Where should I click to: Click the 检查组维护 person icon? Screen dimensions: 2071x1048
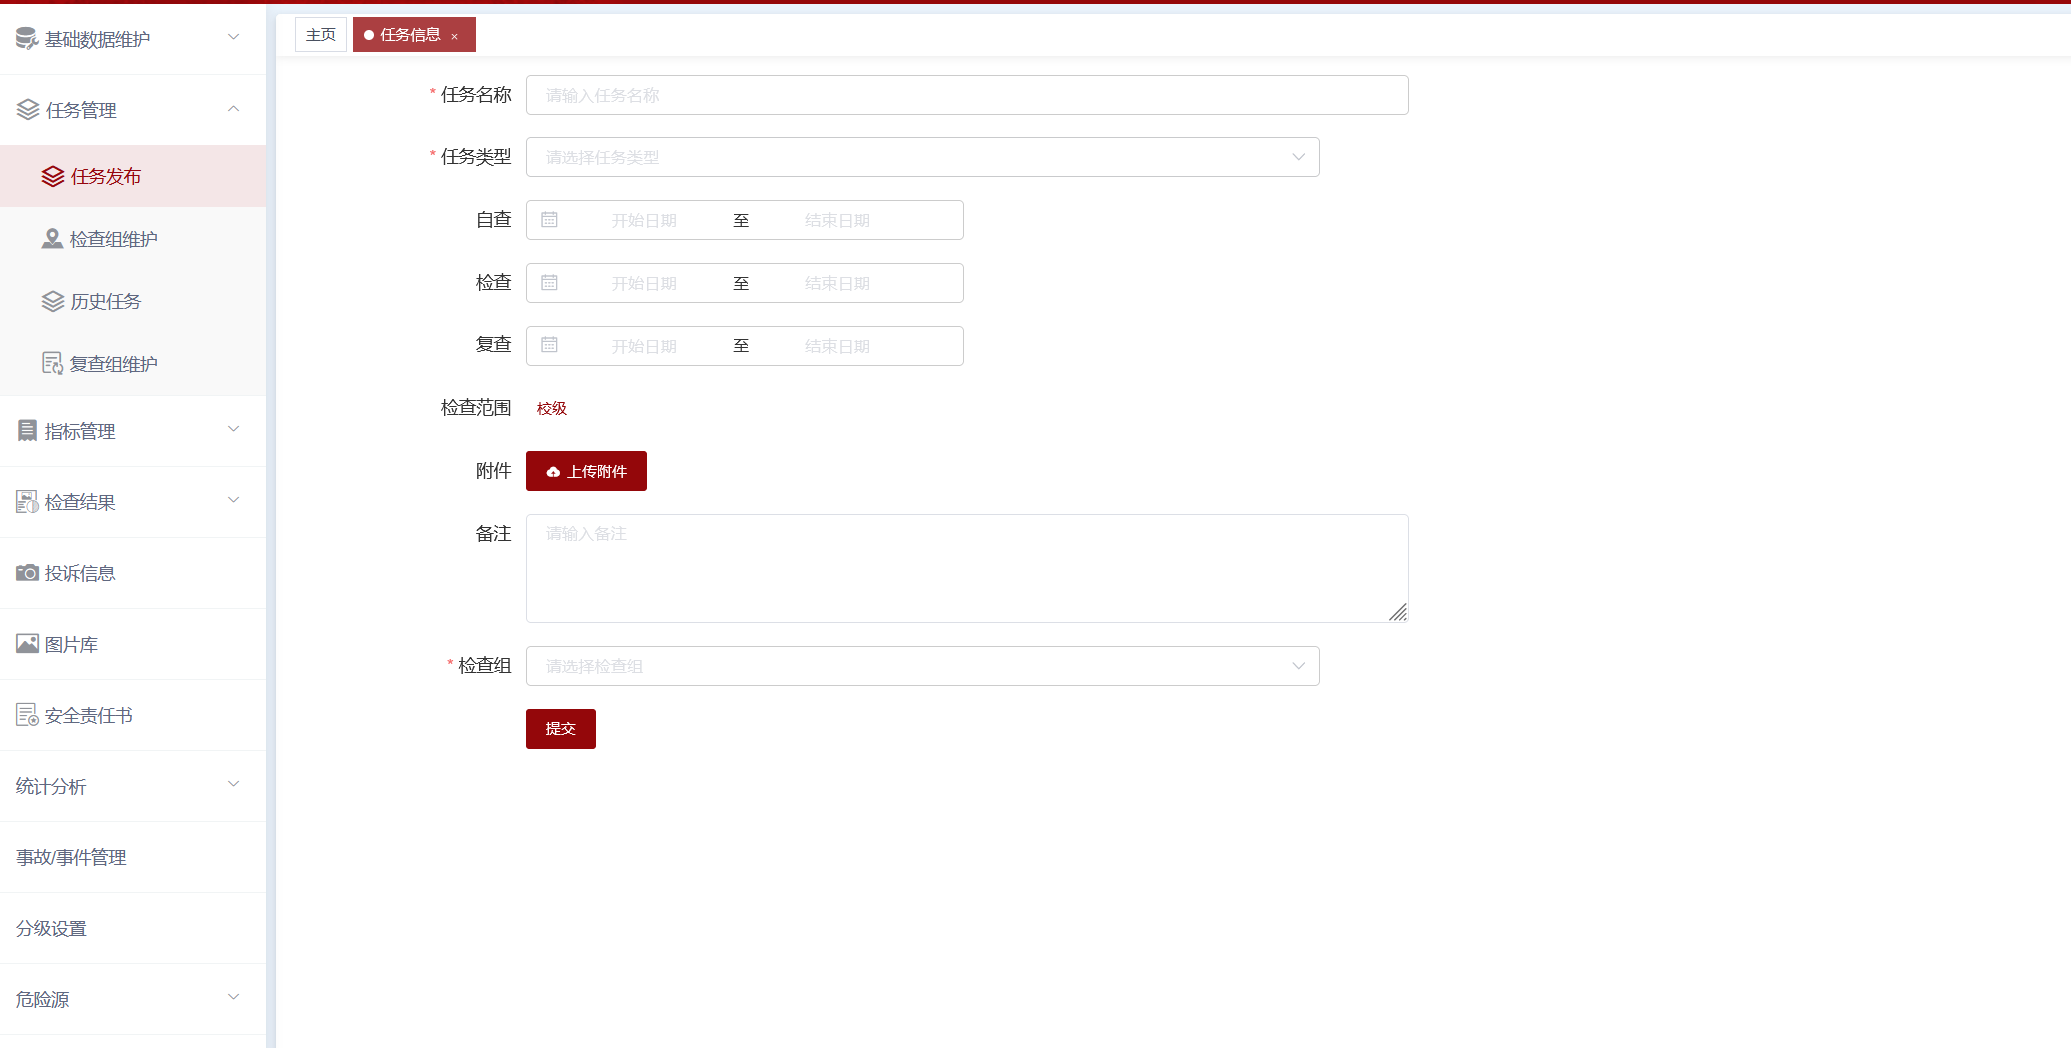tap(52, 239)
